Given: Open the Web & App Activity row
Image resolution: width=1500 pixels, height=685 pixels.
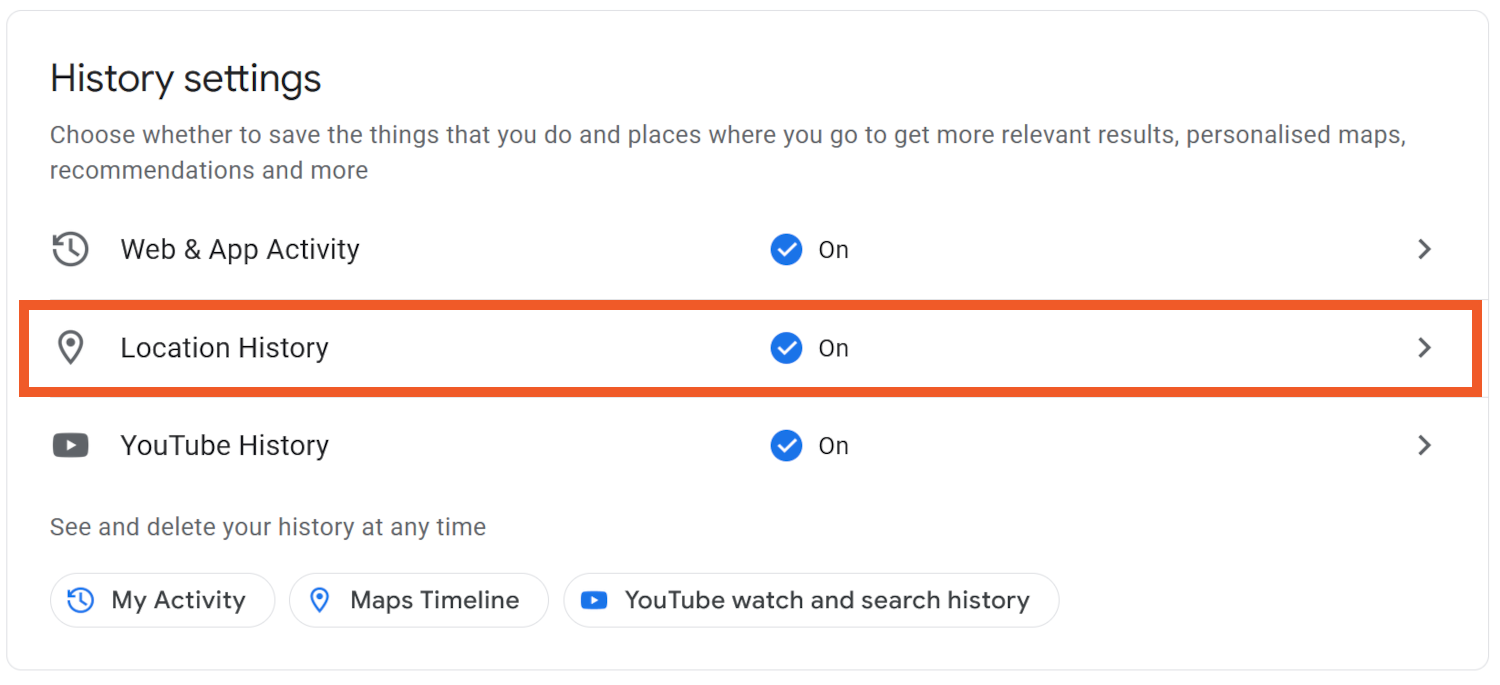Looking at the screenshot, I should (240, 249).
